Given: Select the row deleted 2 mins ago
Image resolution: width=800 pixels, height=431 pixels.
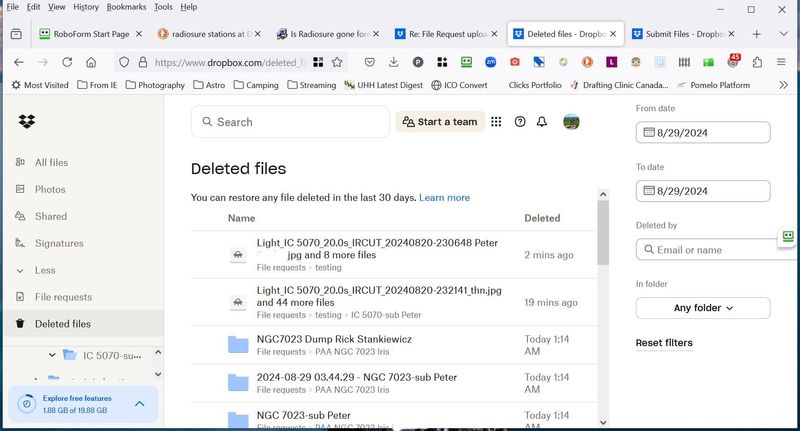Looking at the screenshot, I should click(394, 255).
